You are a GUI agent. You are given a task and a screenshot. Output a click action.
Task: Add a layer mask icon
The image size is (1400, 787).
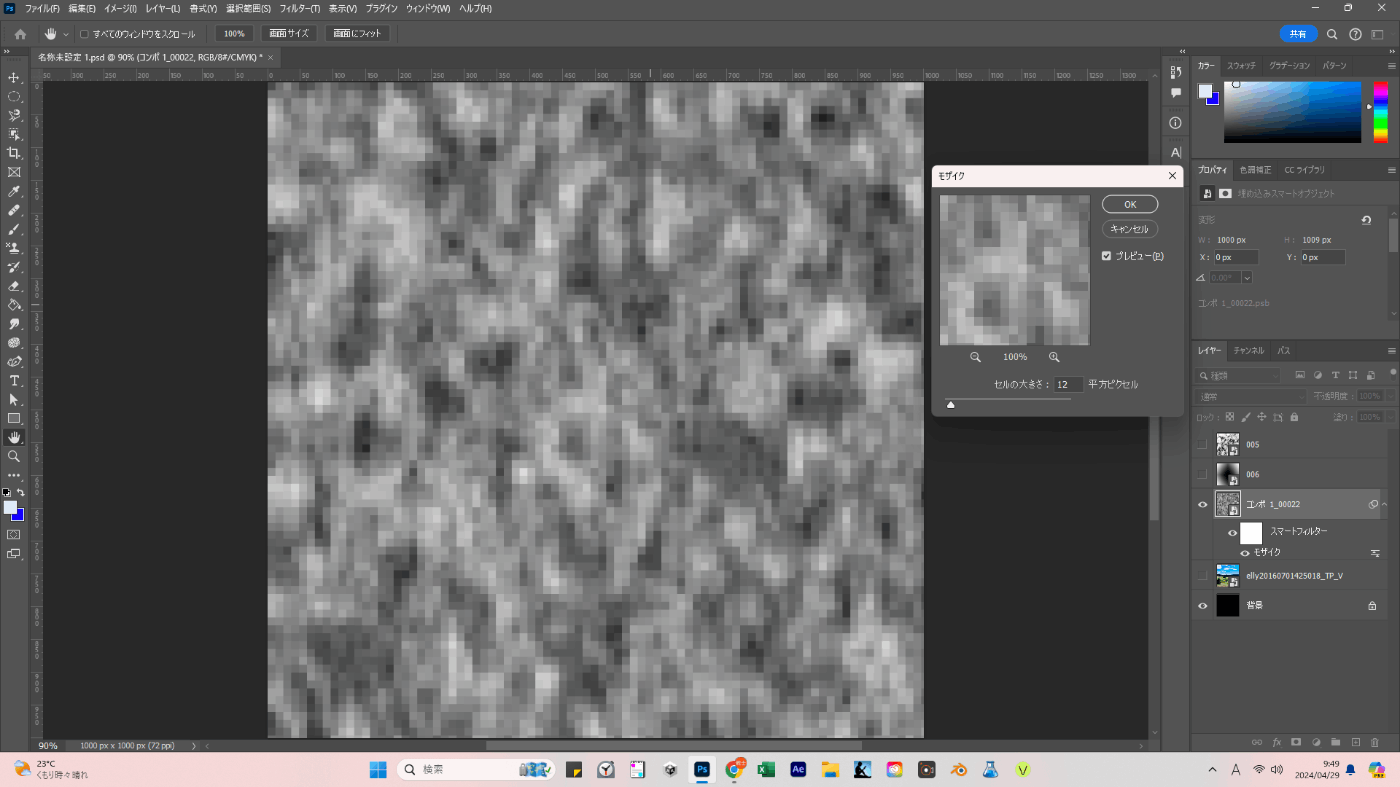[1296, 742]
